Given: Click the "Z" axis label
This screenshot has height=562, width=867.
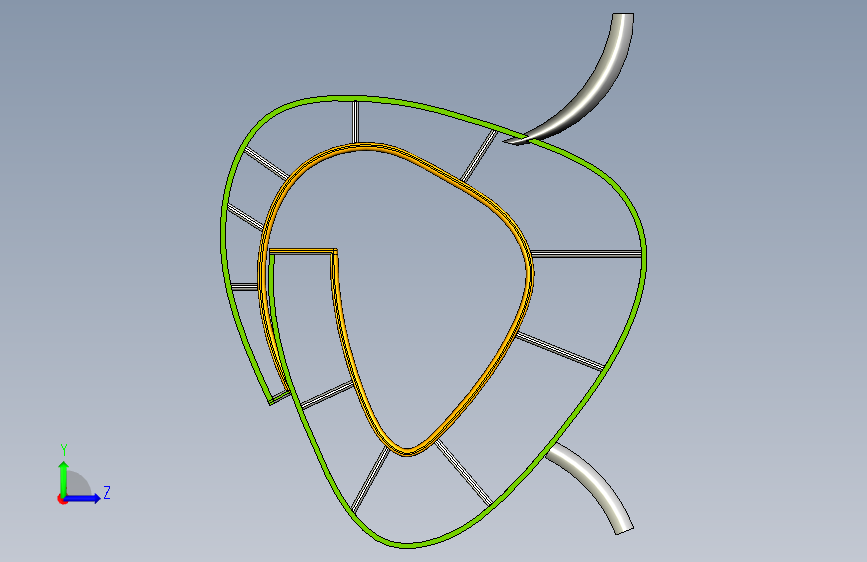Looking at the screenshot, I should [x=107, y=492].
